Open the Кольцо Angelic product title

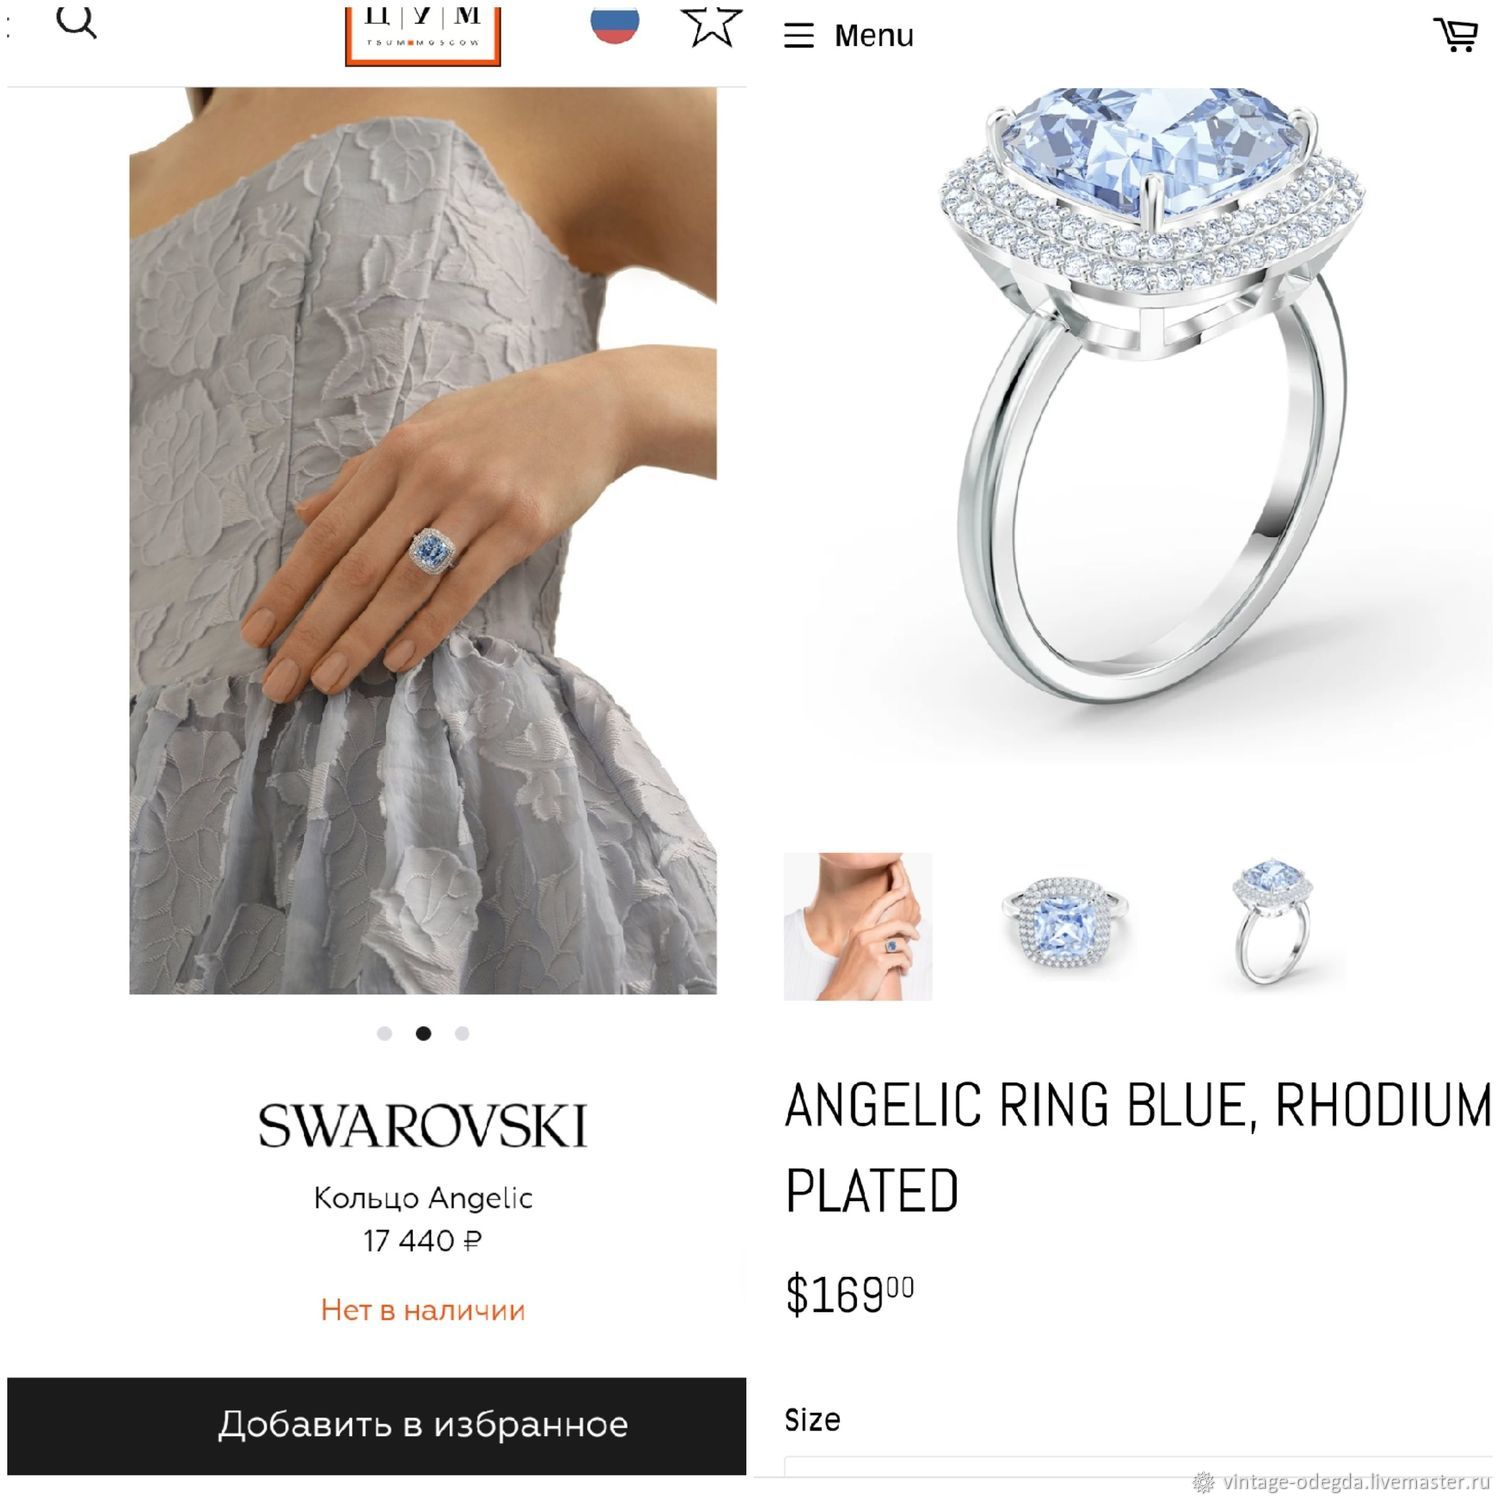click(423, 1197)
